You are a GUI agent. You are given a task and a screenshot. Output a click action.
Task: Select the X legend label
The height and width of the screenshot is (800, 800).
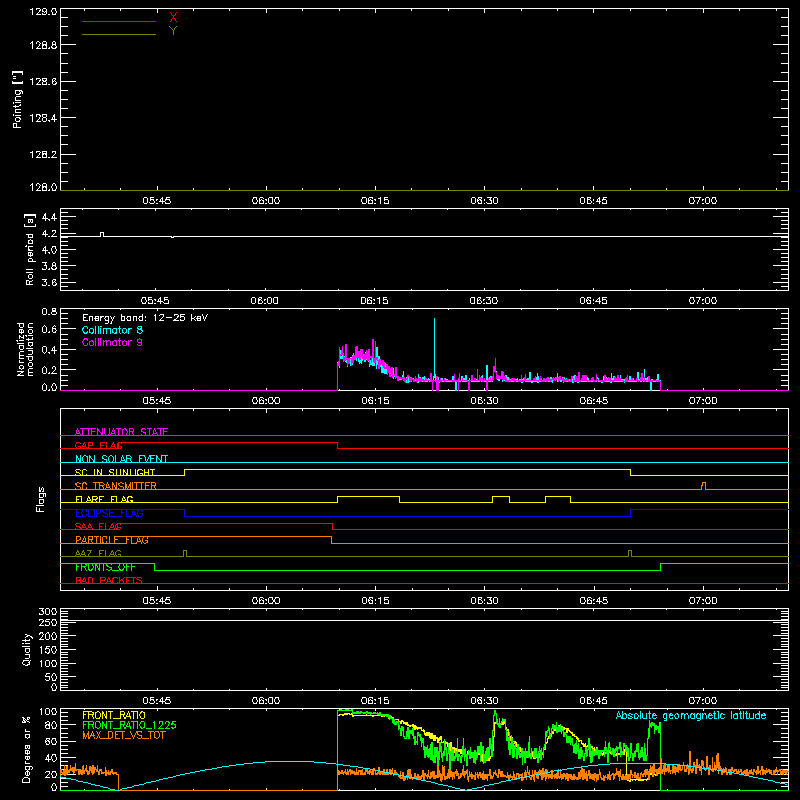[173, 18]
